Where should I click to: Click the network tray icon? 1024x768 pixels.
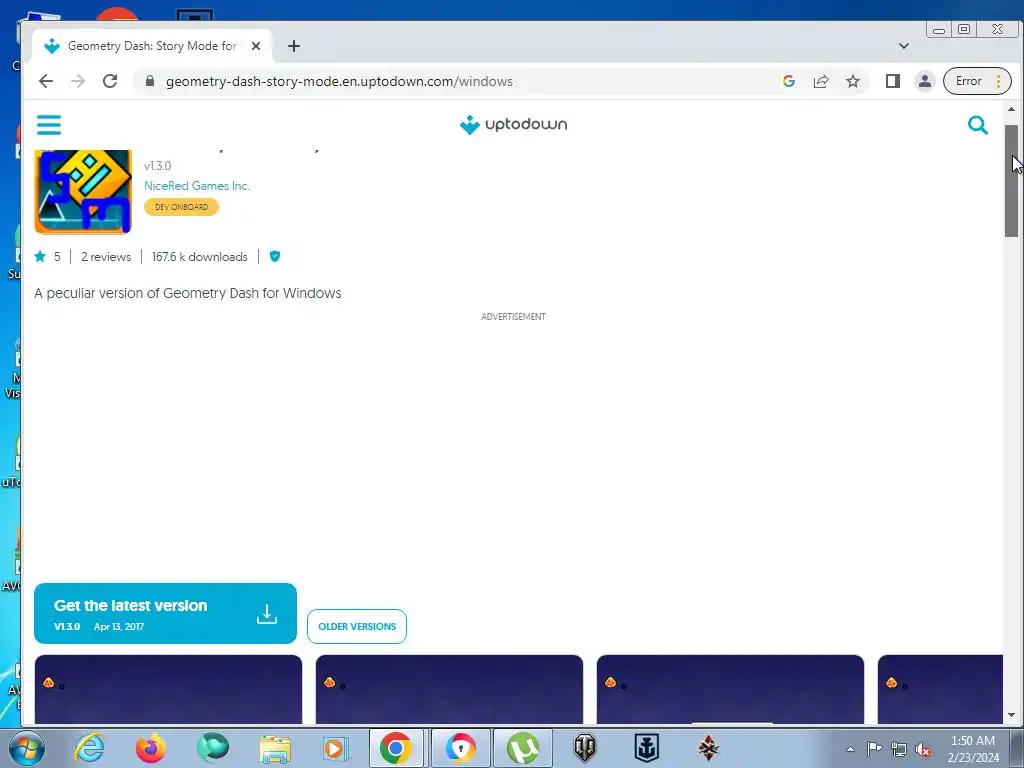899,749
